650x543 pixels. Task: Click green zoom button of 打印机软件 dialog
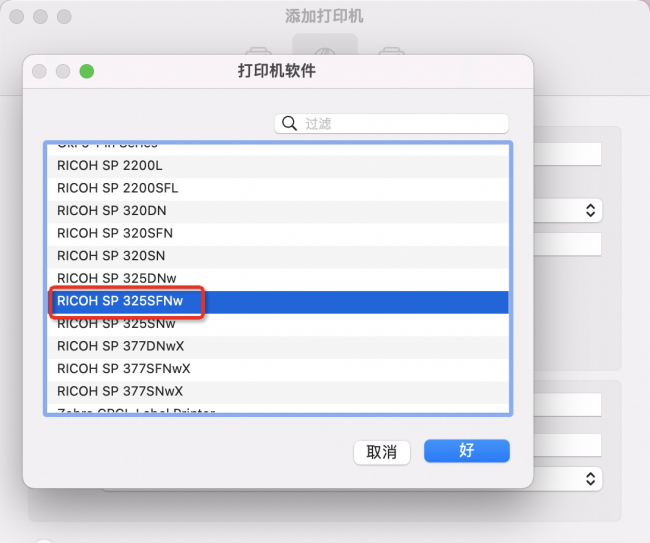click(x=87, y=71)
